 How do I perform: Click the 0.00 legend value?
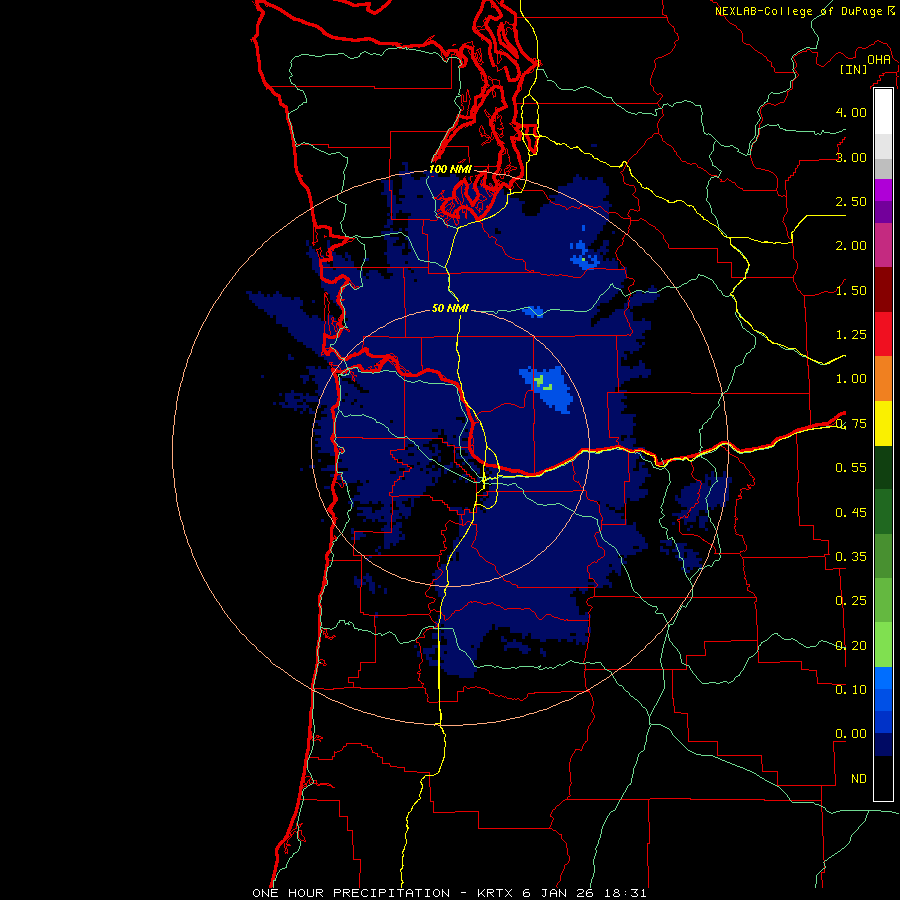coord(851,734)
